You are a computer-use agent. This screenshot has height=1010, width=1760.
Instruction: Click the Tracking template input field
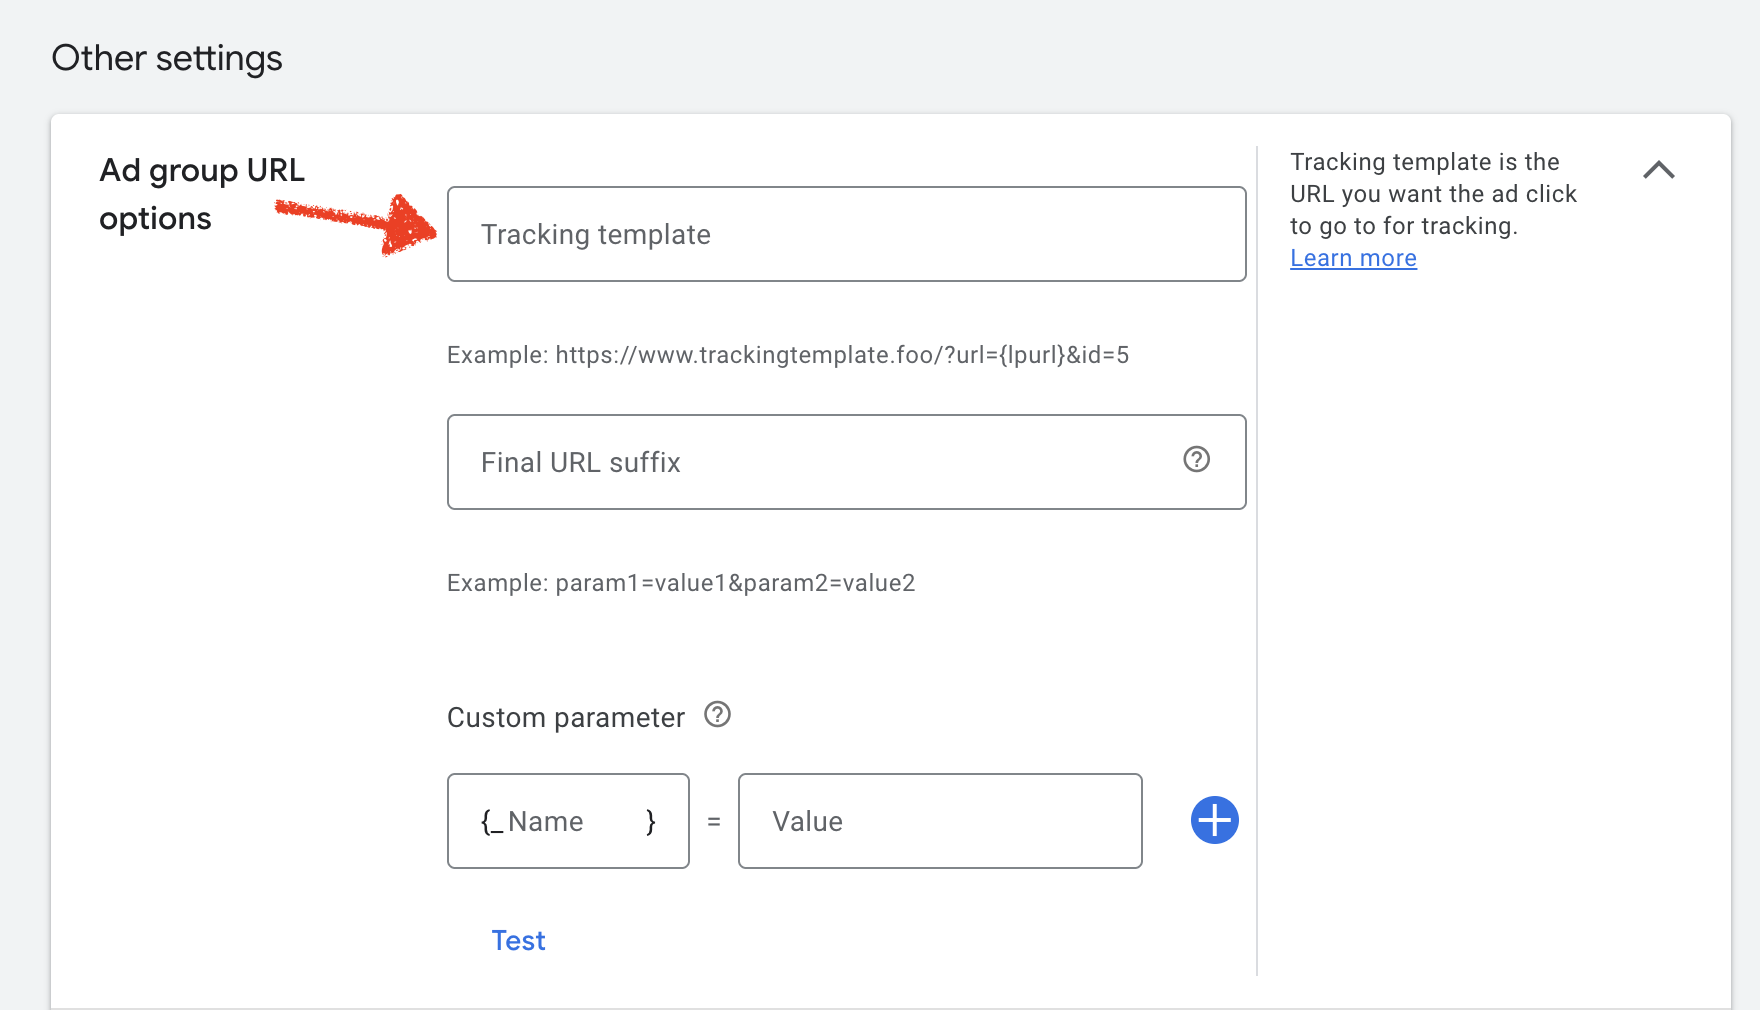[845, 234]
